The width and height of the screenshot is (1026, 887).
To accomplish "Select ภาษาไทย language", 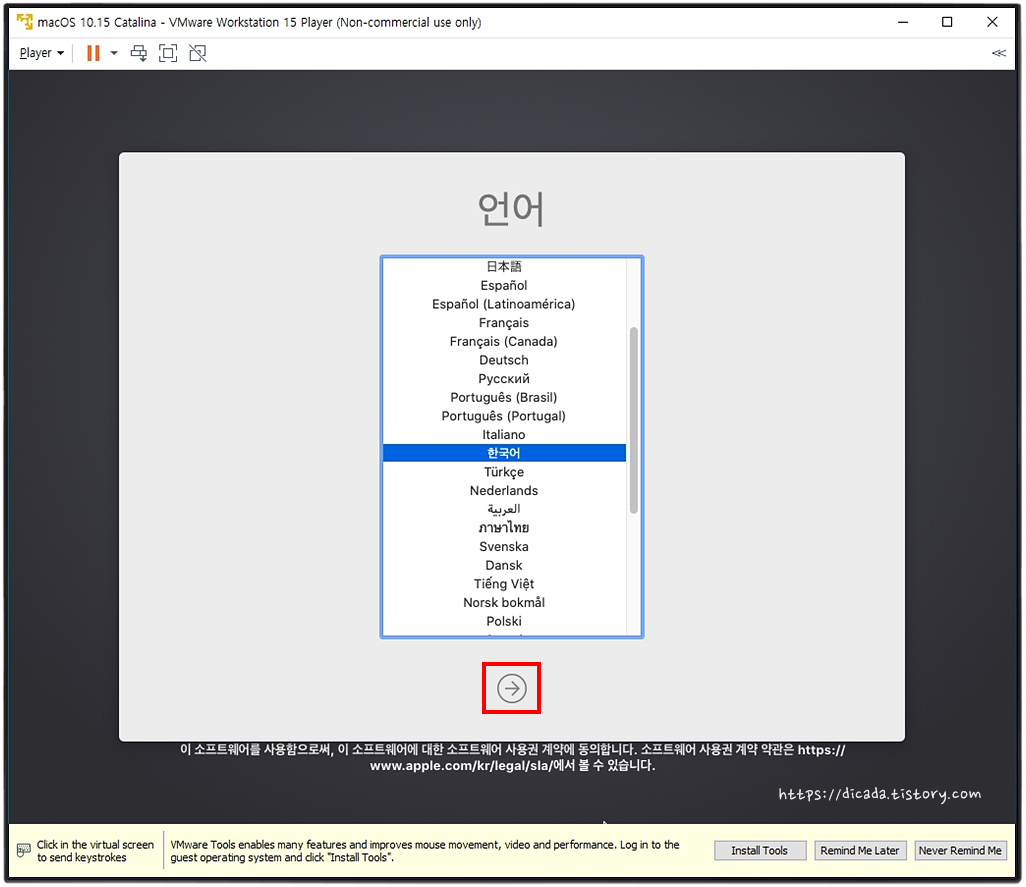I will [x=504, y=528].
